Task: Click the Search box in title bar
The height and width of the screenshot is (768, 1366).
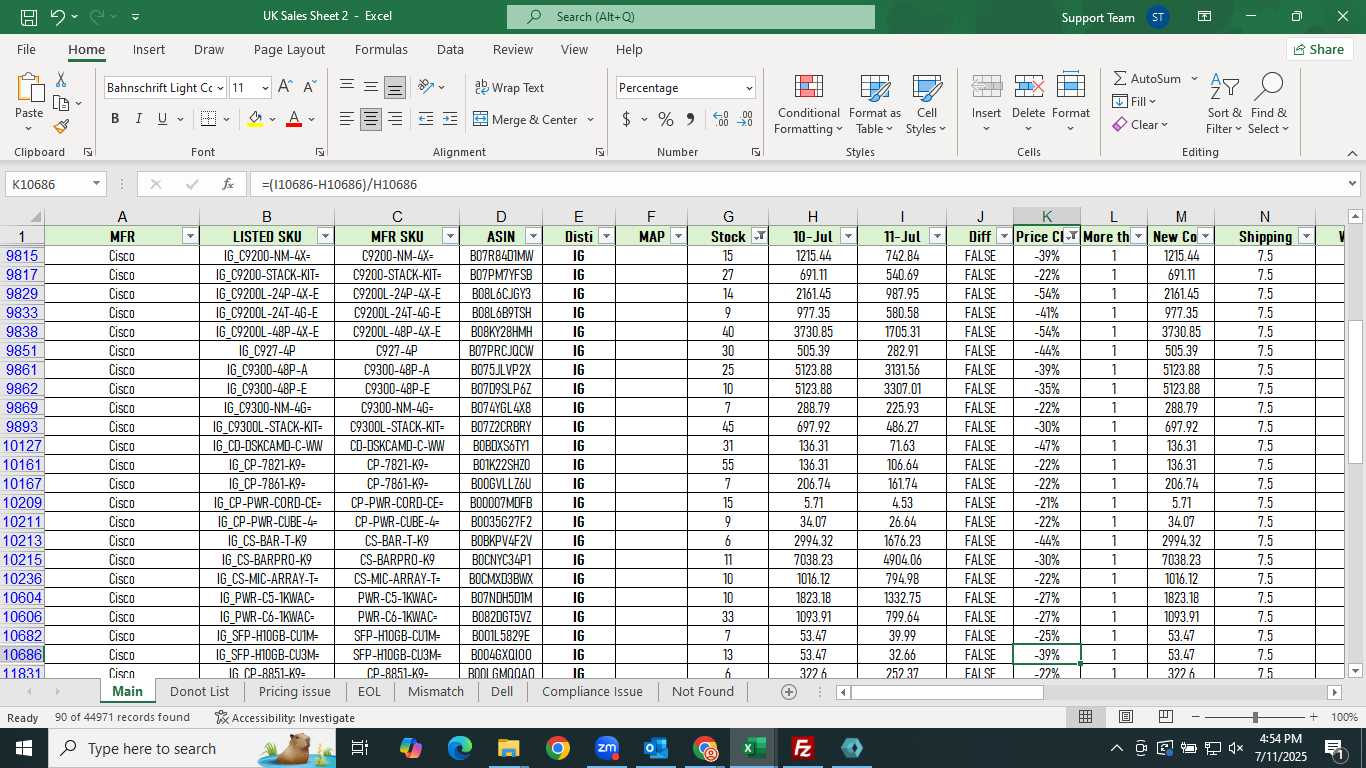Action: coord(691,17)
